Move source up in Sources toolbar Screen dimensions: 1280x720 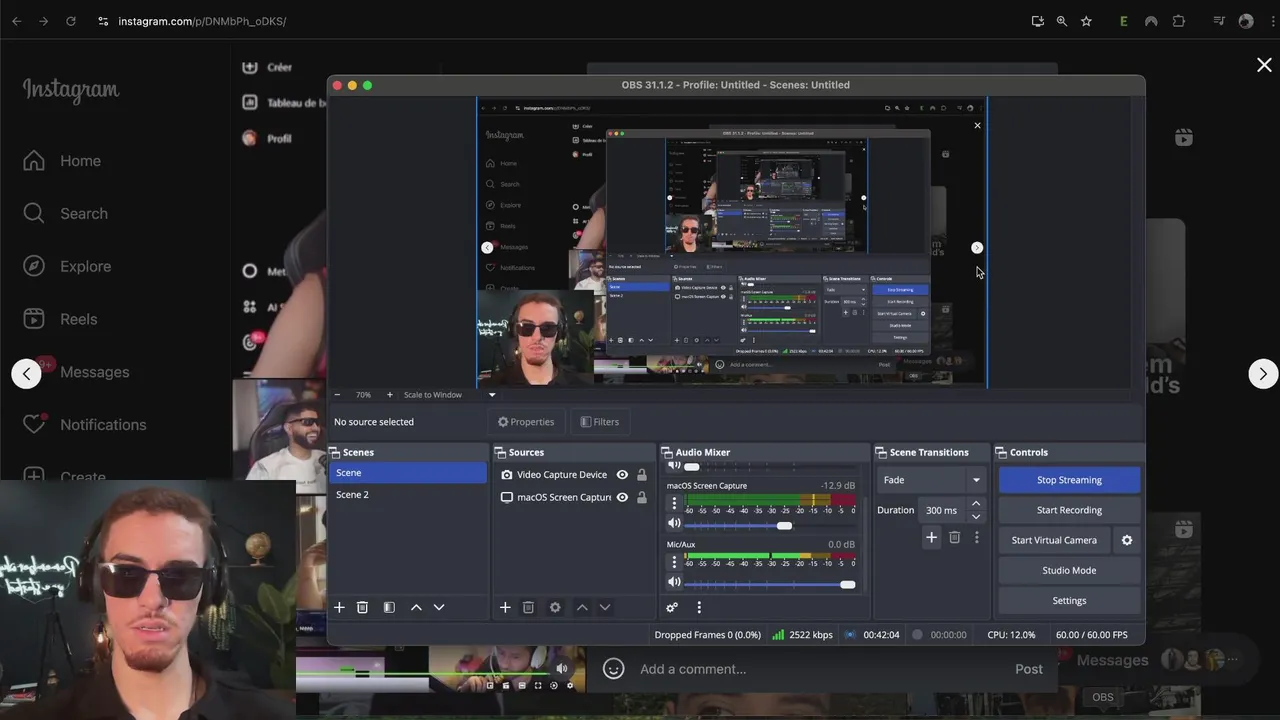582,607
